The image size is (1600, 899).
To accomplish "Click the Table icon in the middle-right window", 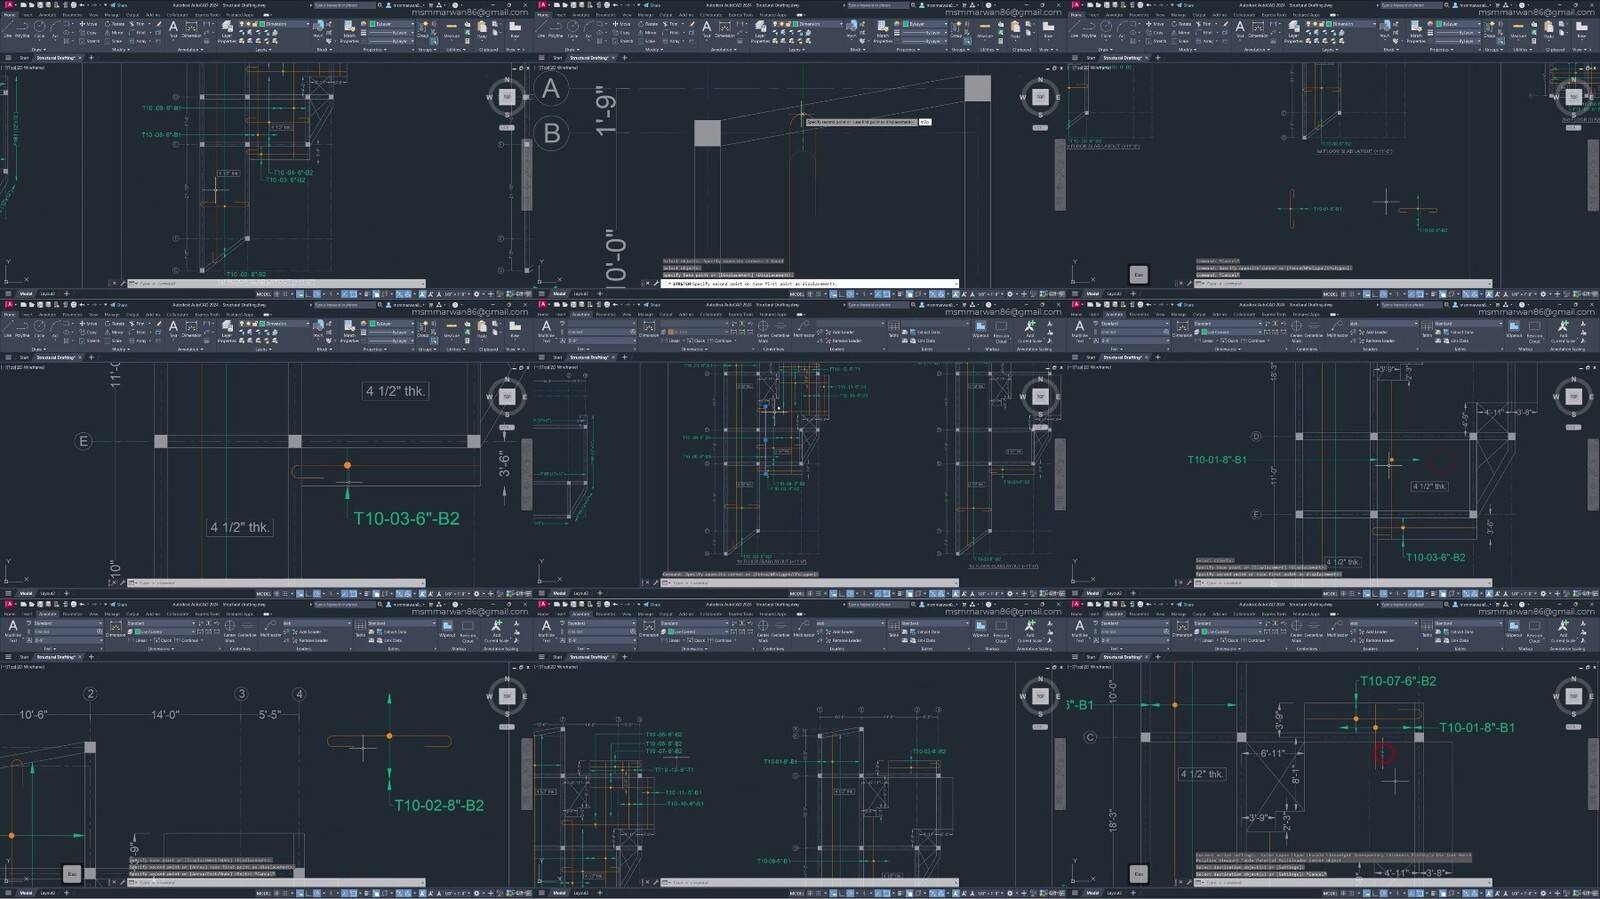I will pyautogui.click(x=1427, y=328).
